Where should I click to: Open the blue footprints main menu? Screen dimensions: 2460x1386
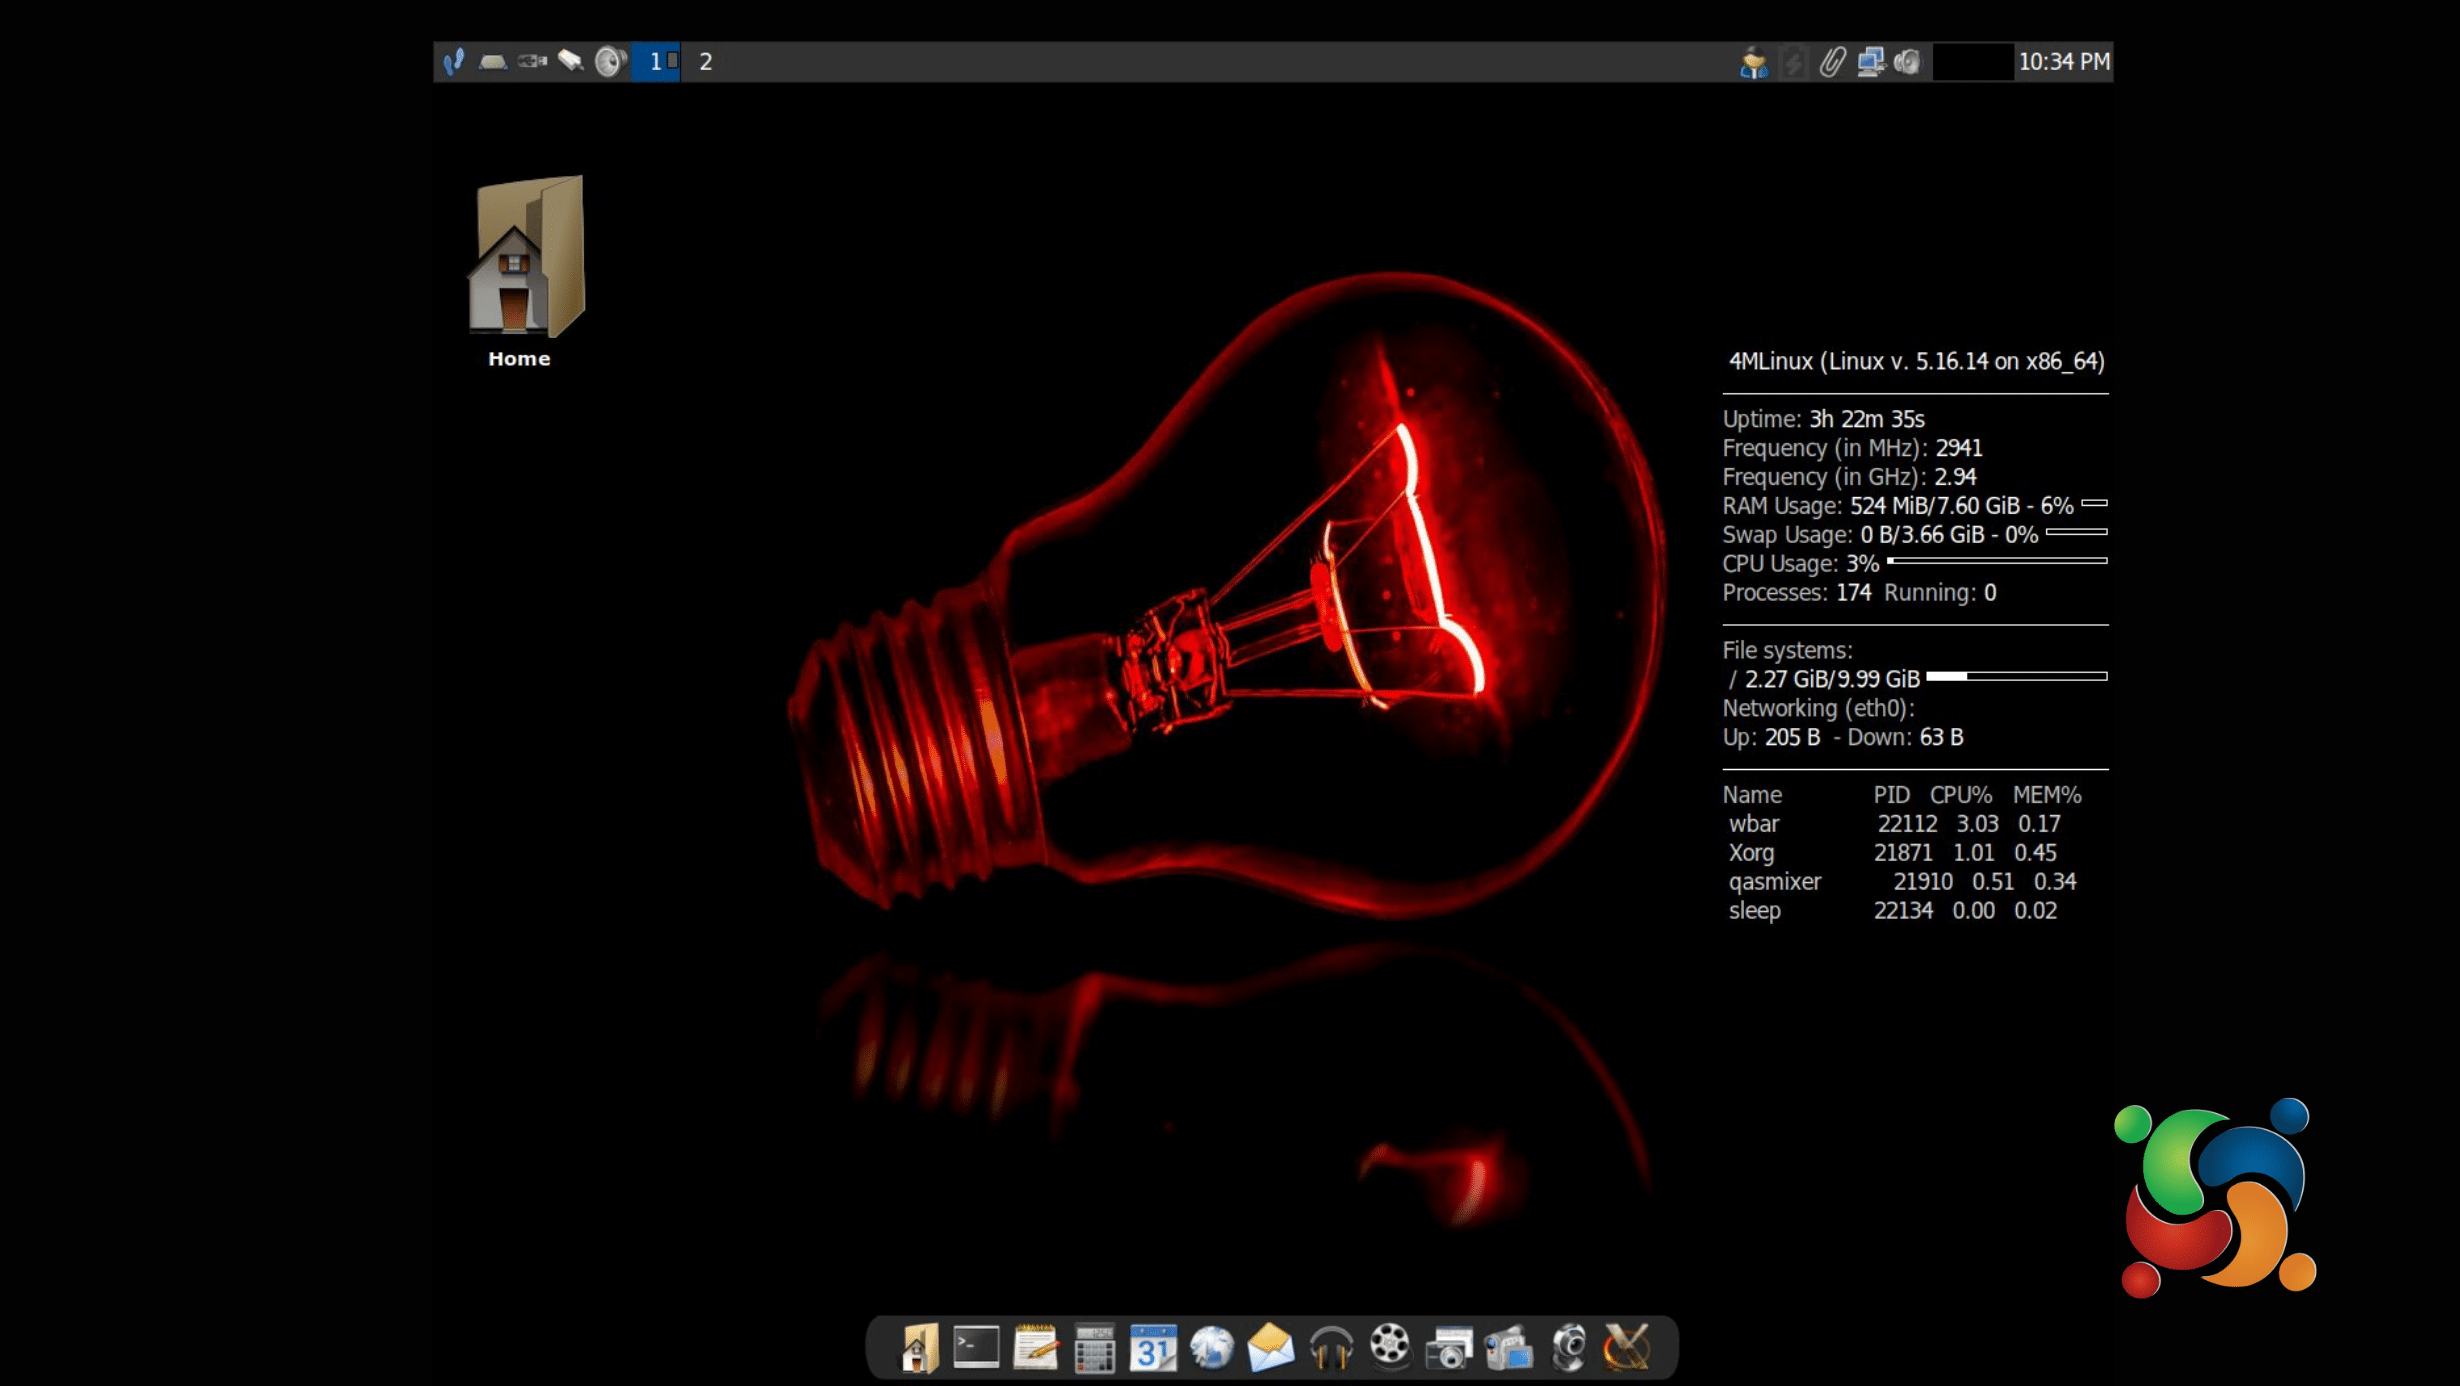tap(454, 62)
